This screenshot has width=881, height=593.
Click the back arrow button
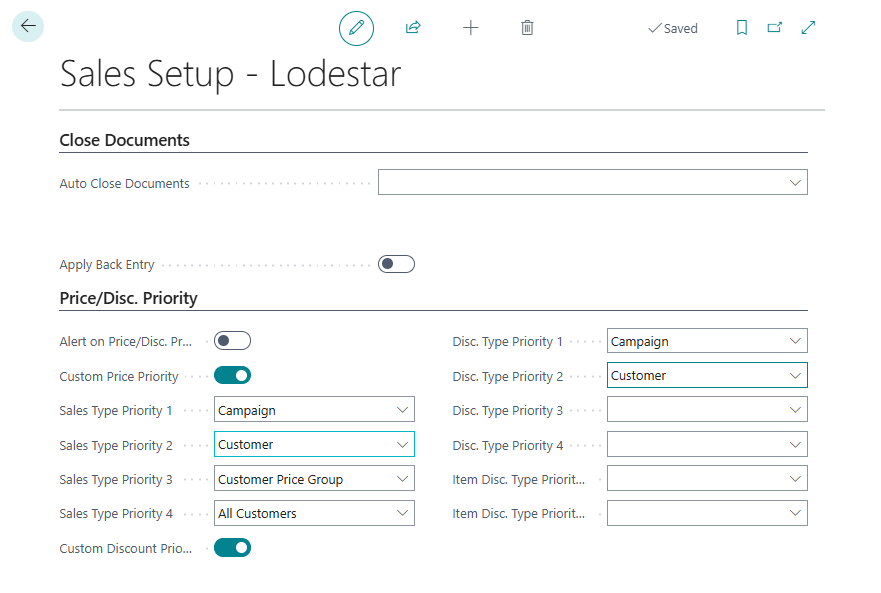click(x=28, y=26)
